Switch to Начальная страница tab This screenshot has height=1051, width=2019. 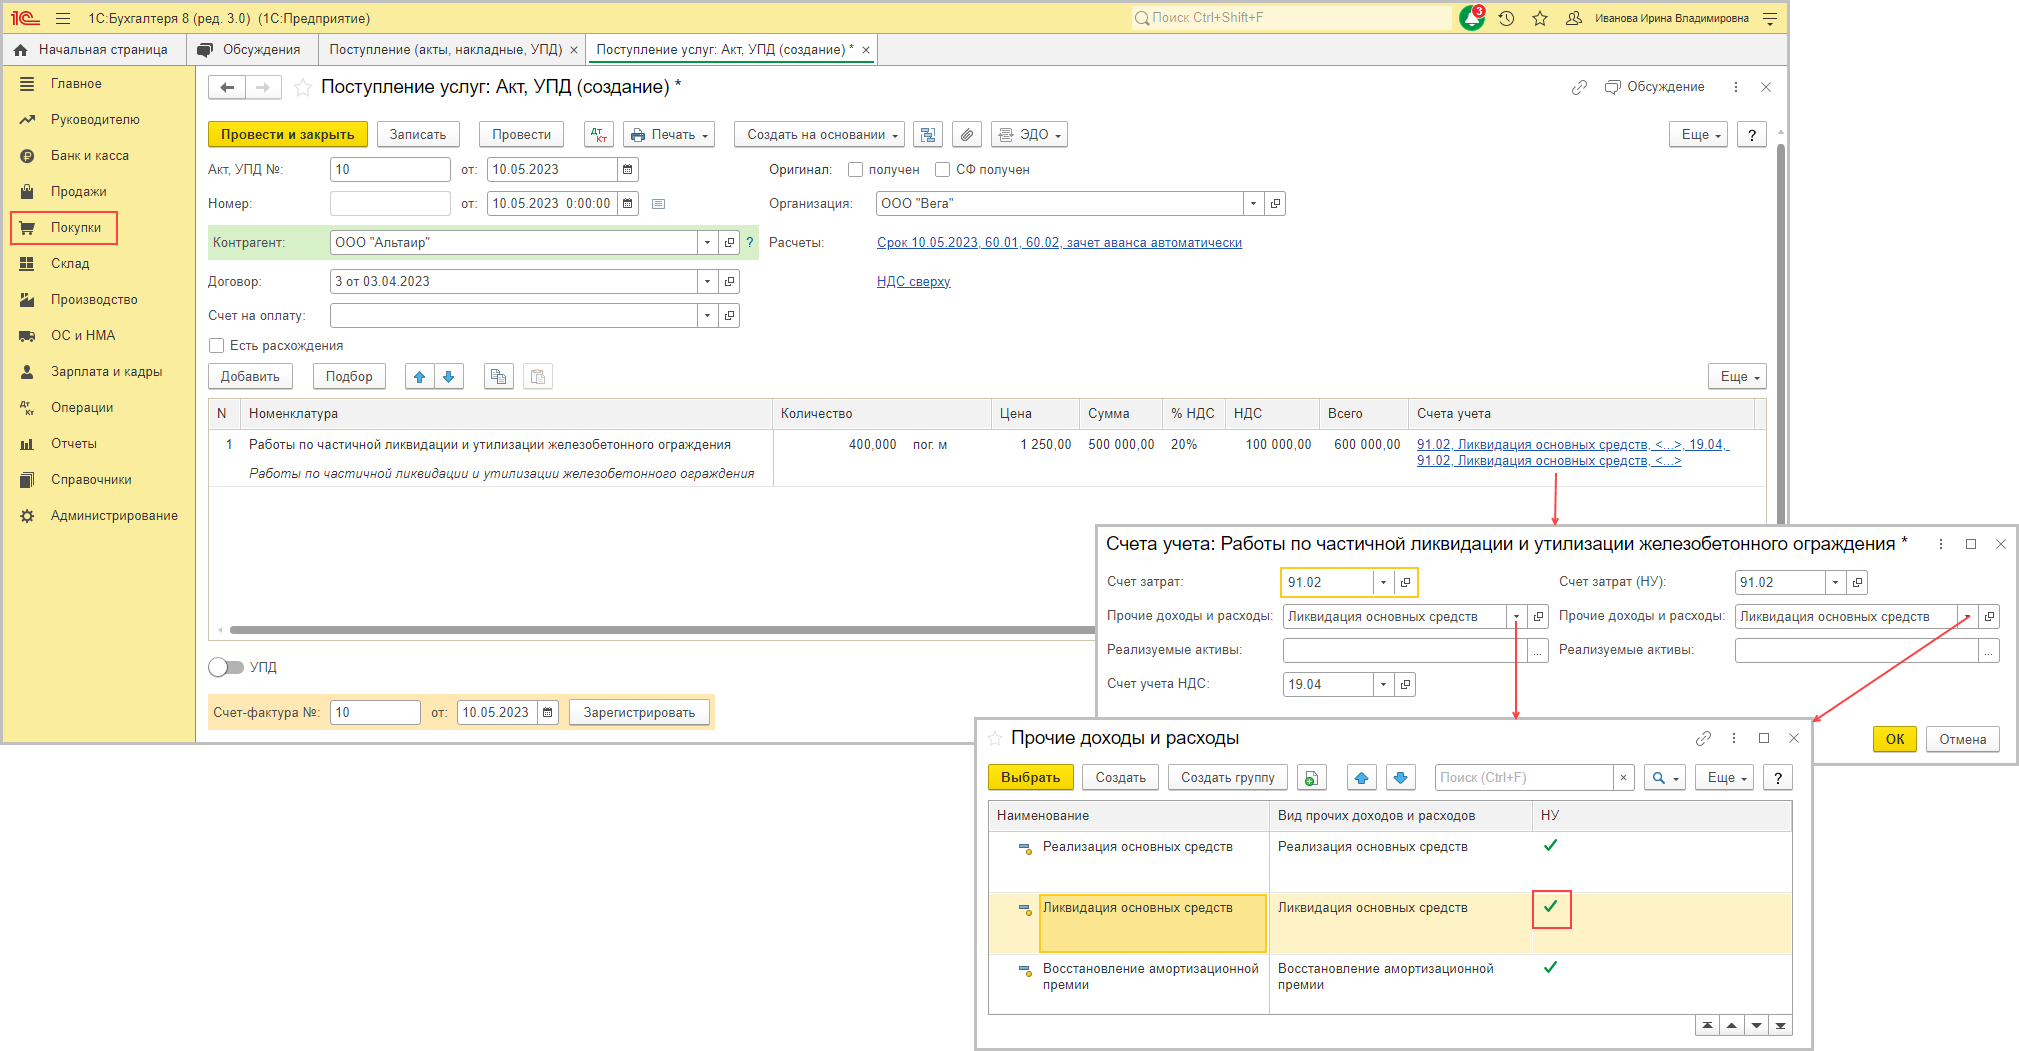click(93, 50)
